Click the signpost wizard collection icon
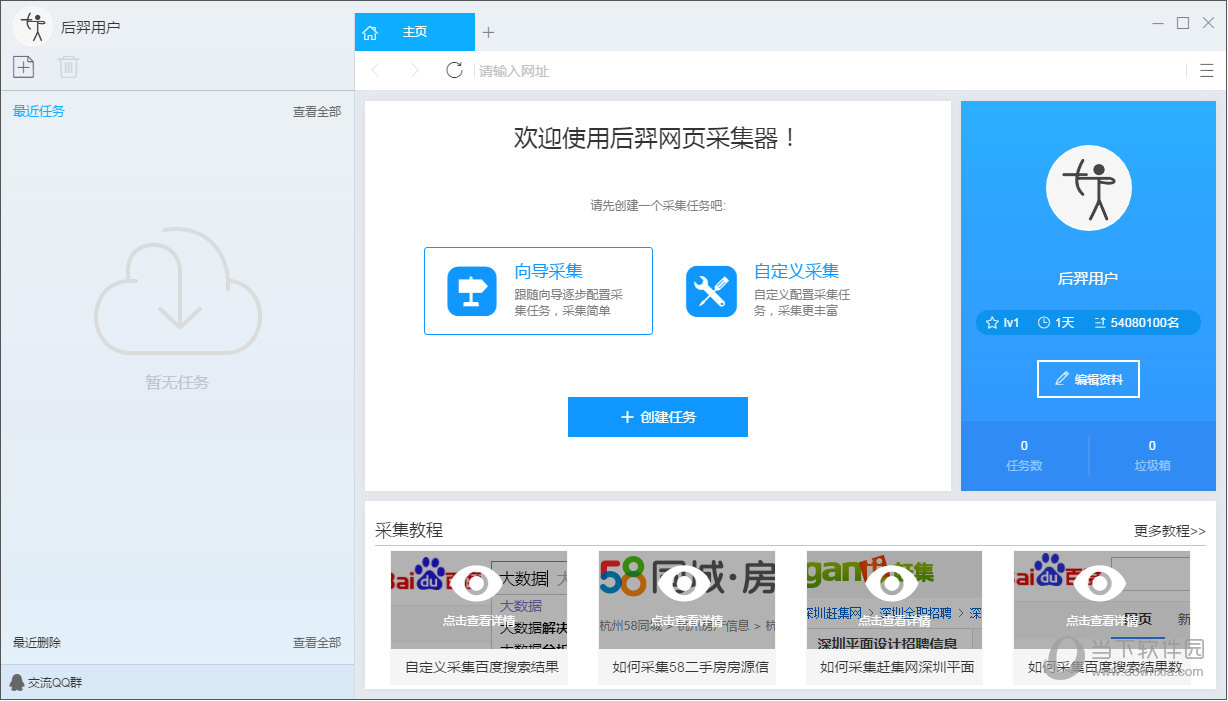 point(472,291)
